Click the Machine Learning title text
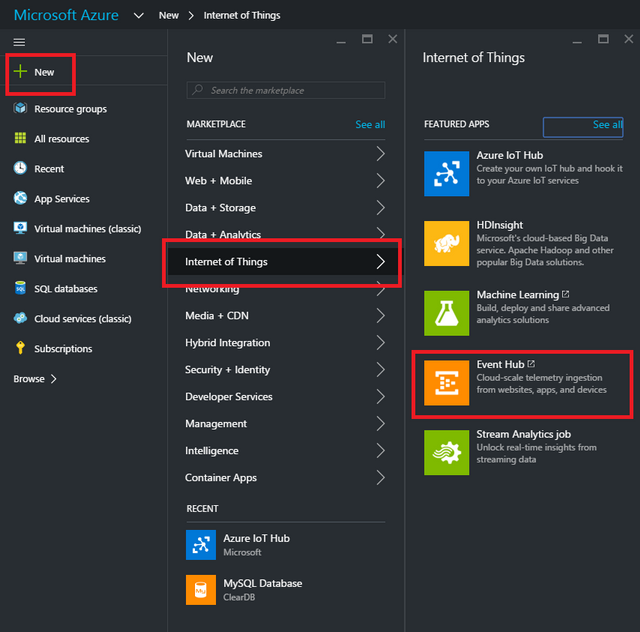The width and height of the screenshot is (640, 632). point(518,295)
